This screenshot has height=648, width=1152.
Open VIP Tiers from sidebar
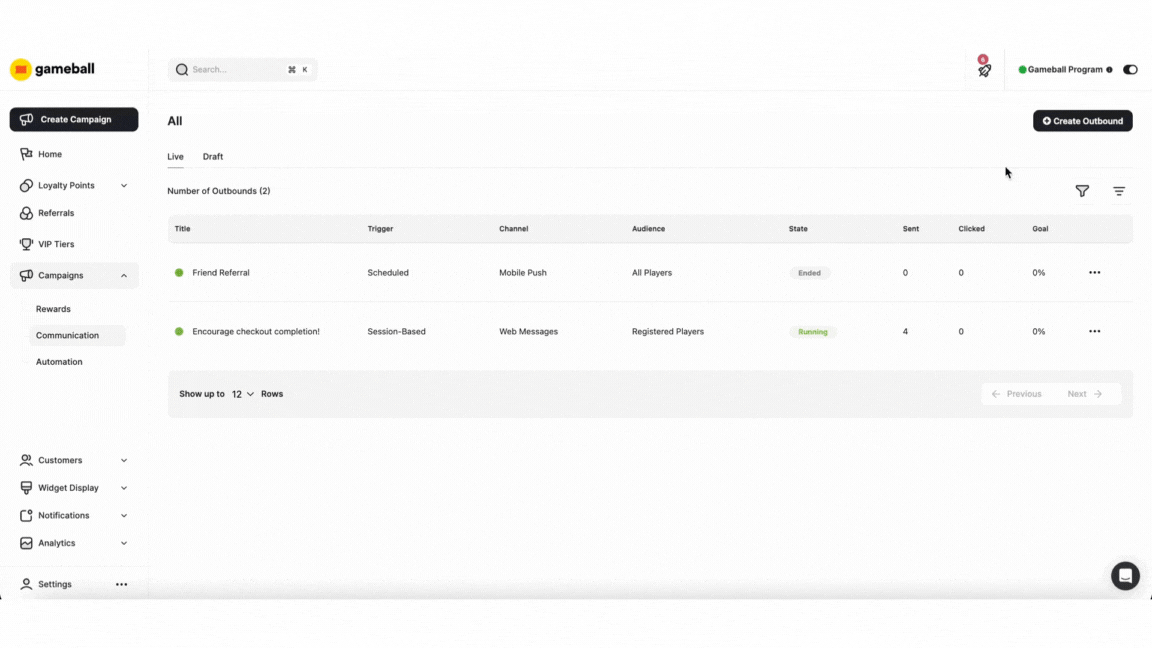pyautogui.click(x=28, y=244)
